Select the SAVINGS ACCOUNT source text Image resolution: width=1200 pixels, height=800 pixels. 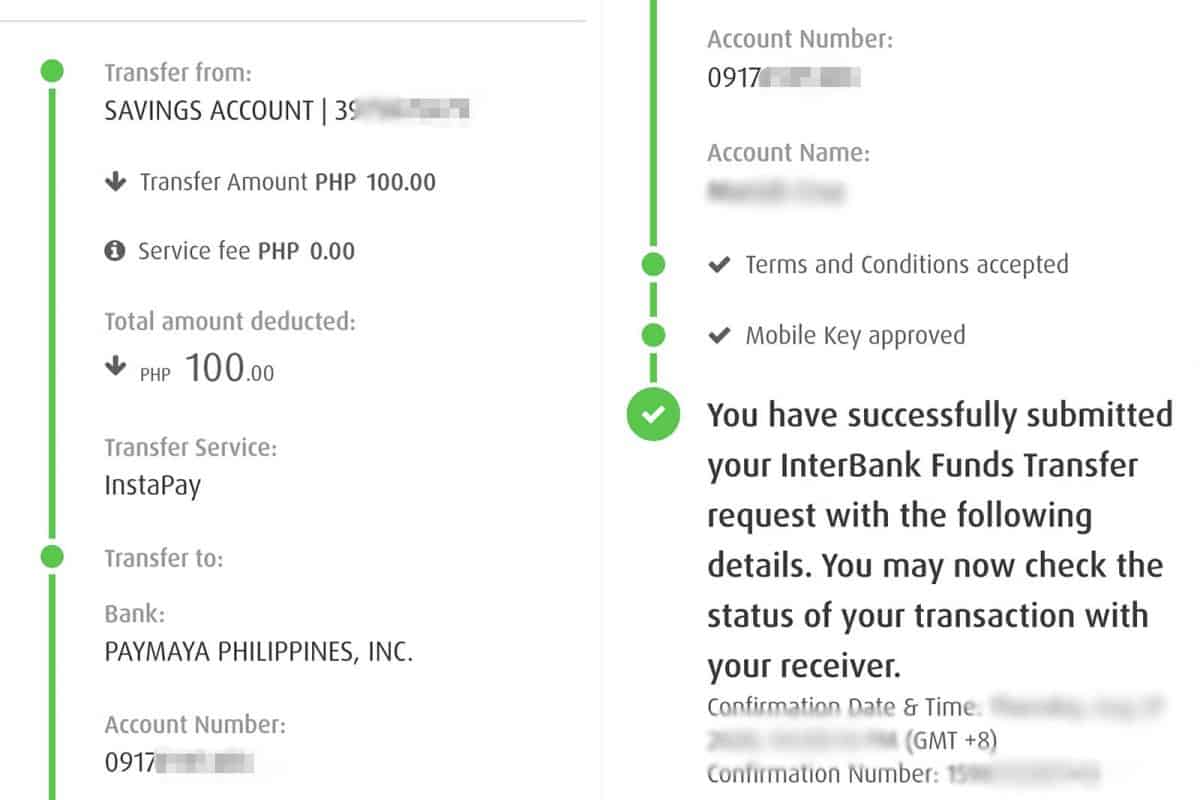coord(208,111)
